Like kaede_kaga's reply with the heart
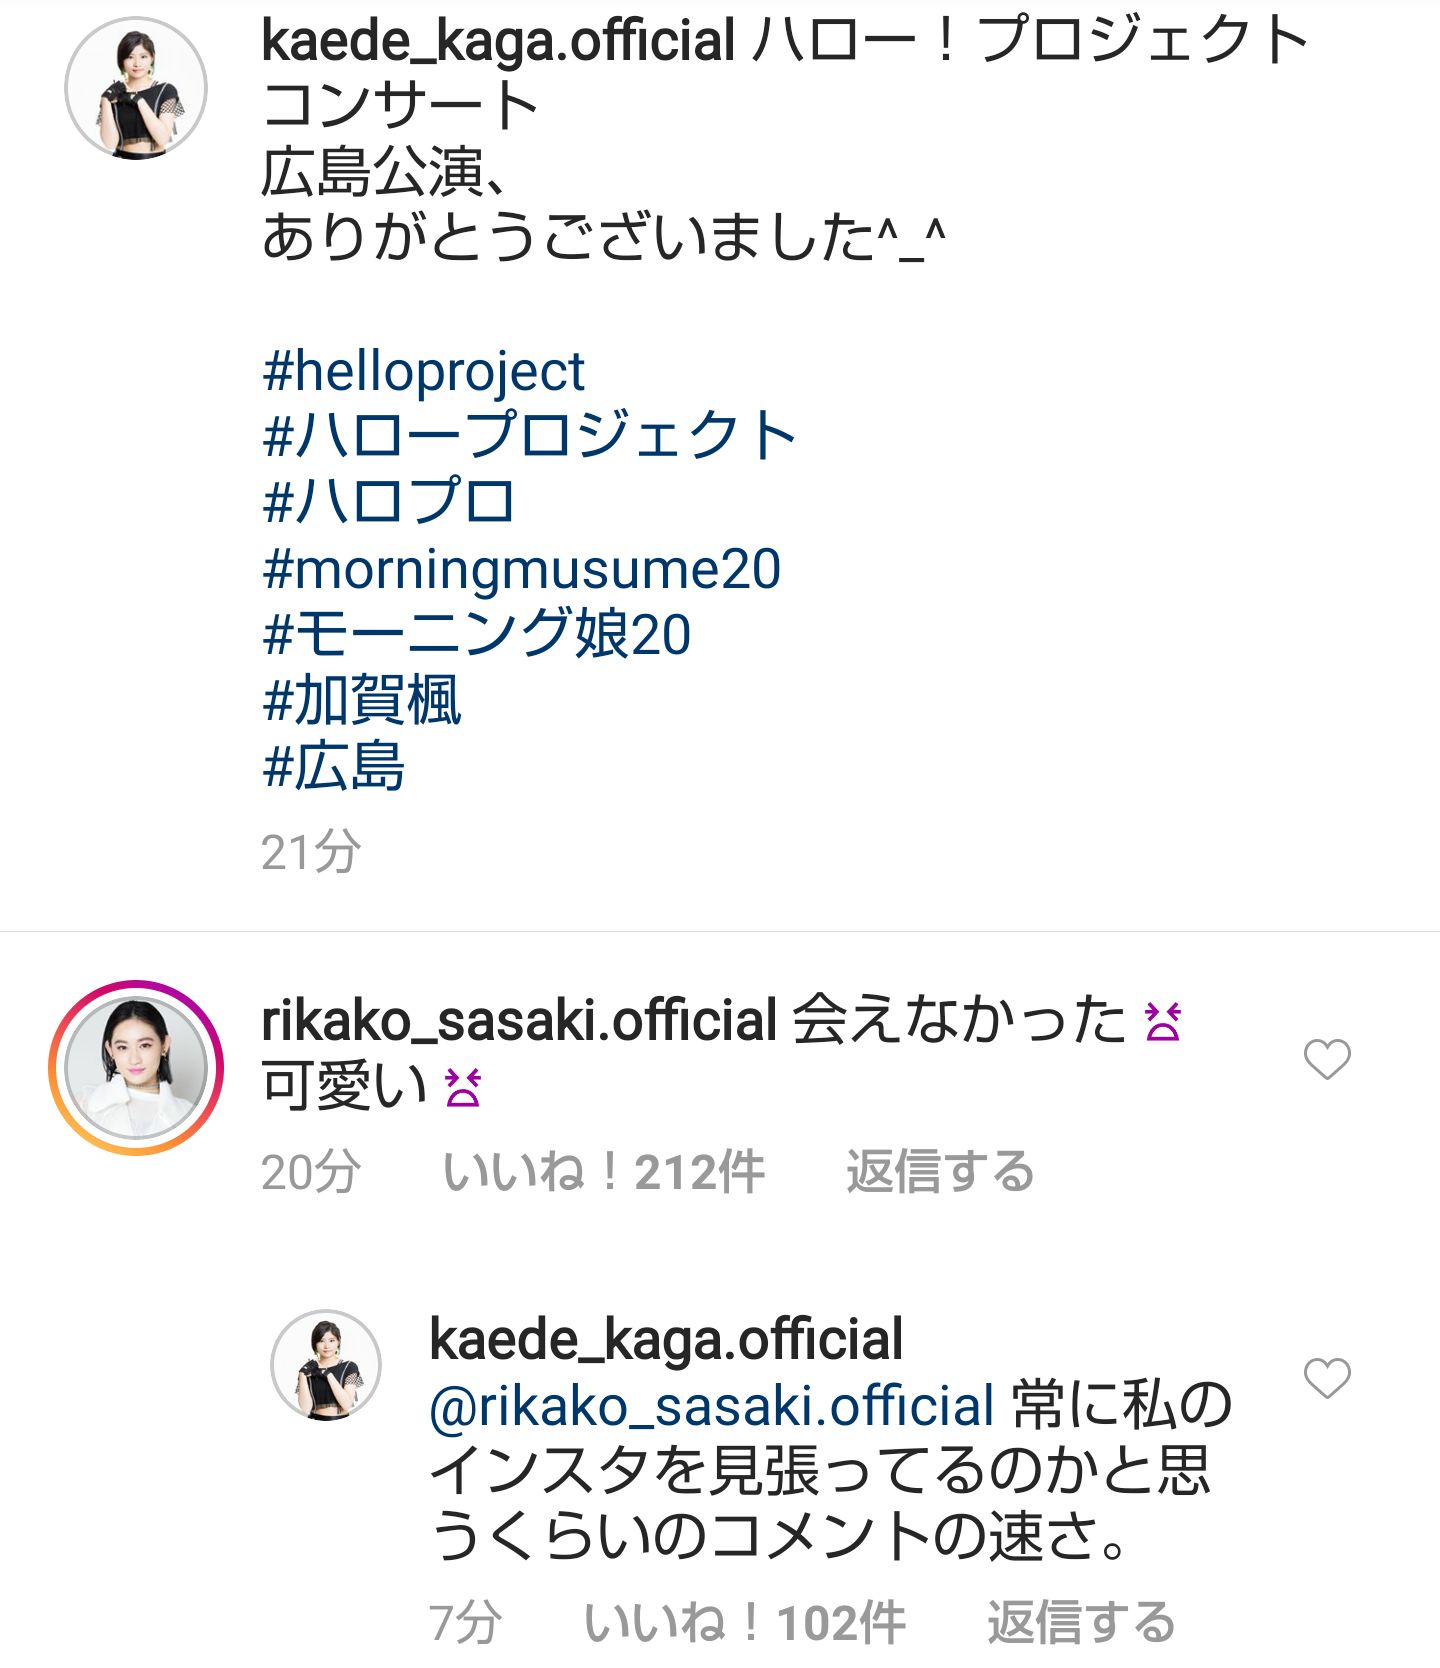Image resolution: width=1440 pixels, height=1668 pixels. 1327,1379
